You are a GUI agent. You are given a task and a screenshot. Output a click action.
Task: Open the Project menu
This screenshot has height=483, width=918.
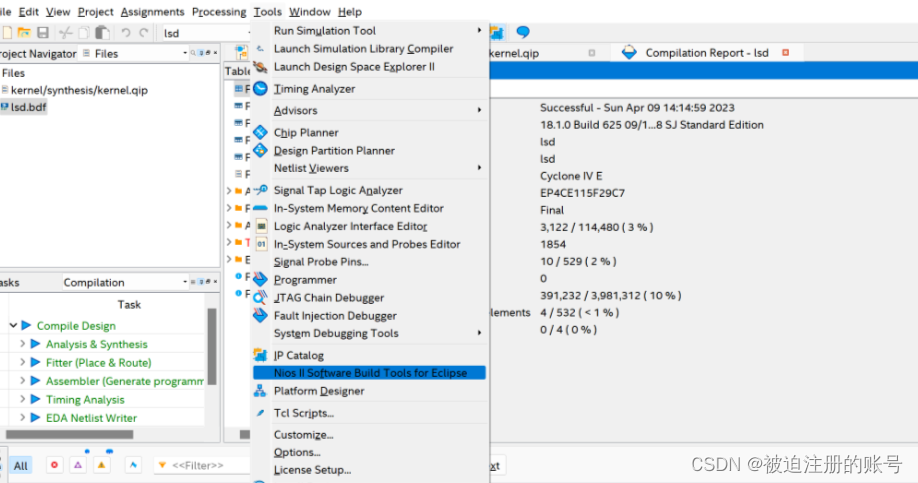point(95,12)
